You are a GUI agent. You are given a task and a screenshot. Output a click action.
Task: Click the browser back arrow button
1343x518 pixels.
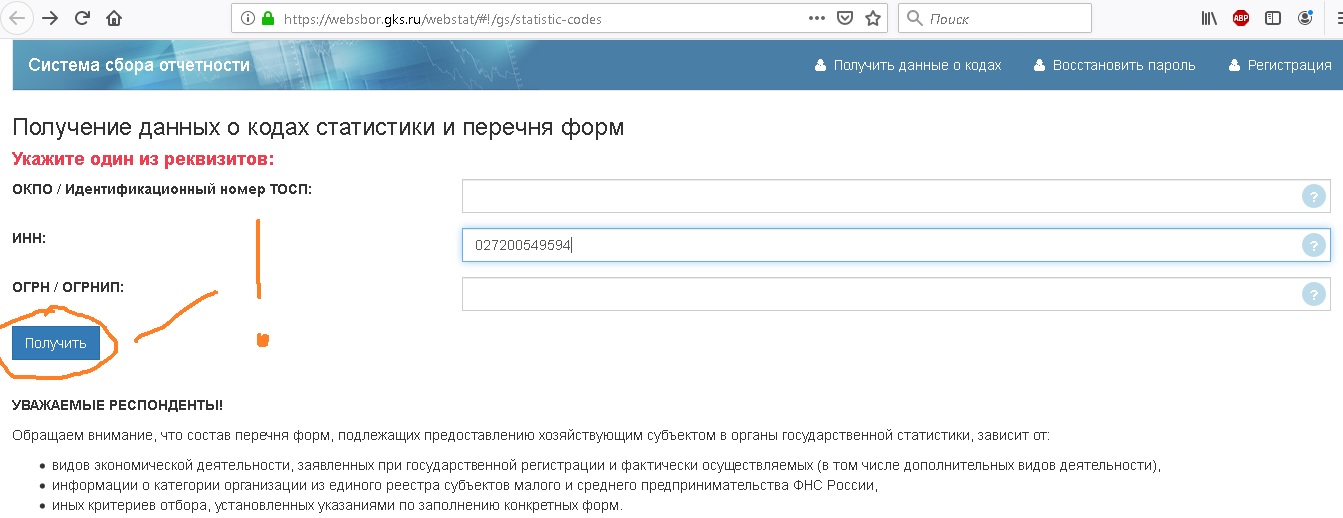(x=17, y=18)
